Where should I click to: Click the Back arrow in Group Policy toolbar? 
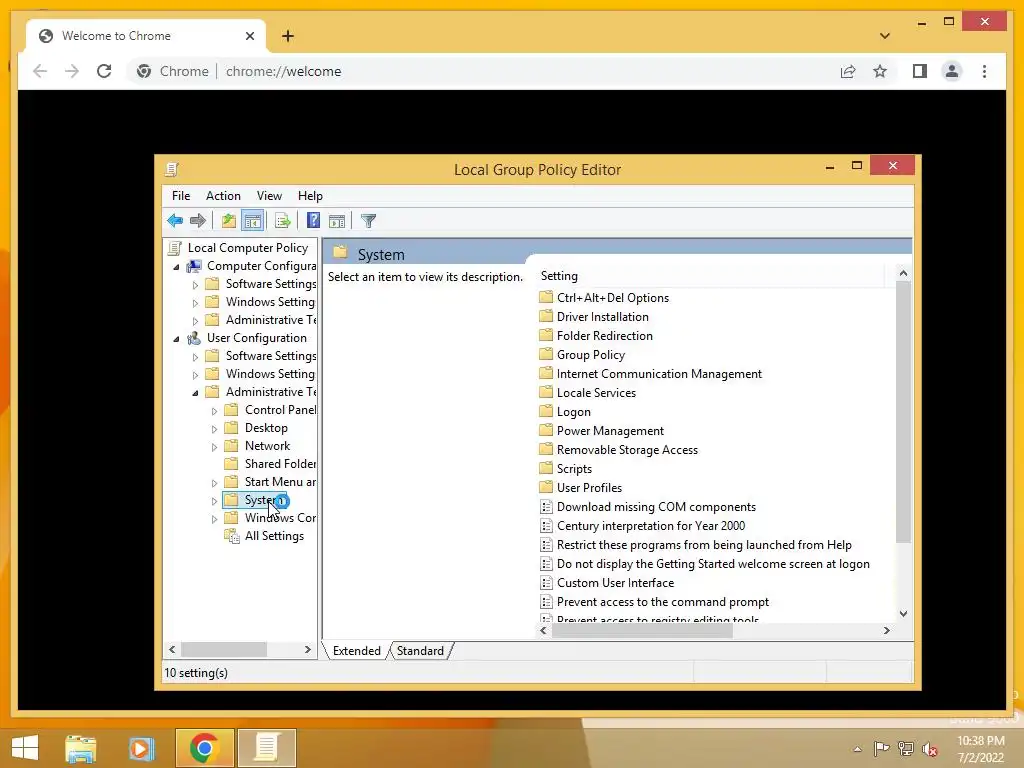pos(175,221)
